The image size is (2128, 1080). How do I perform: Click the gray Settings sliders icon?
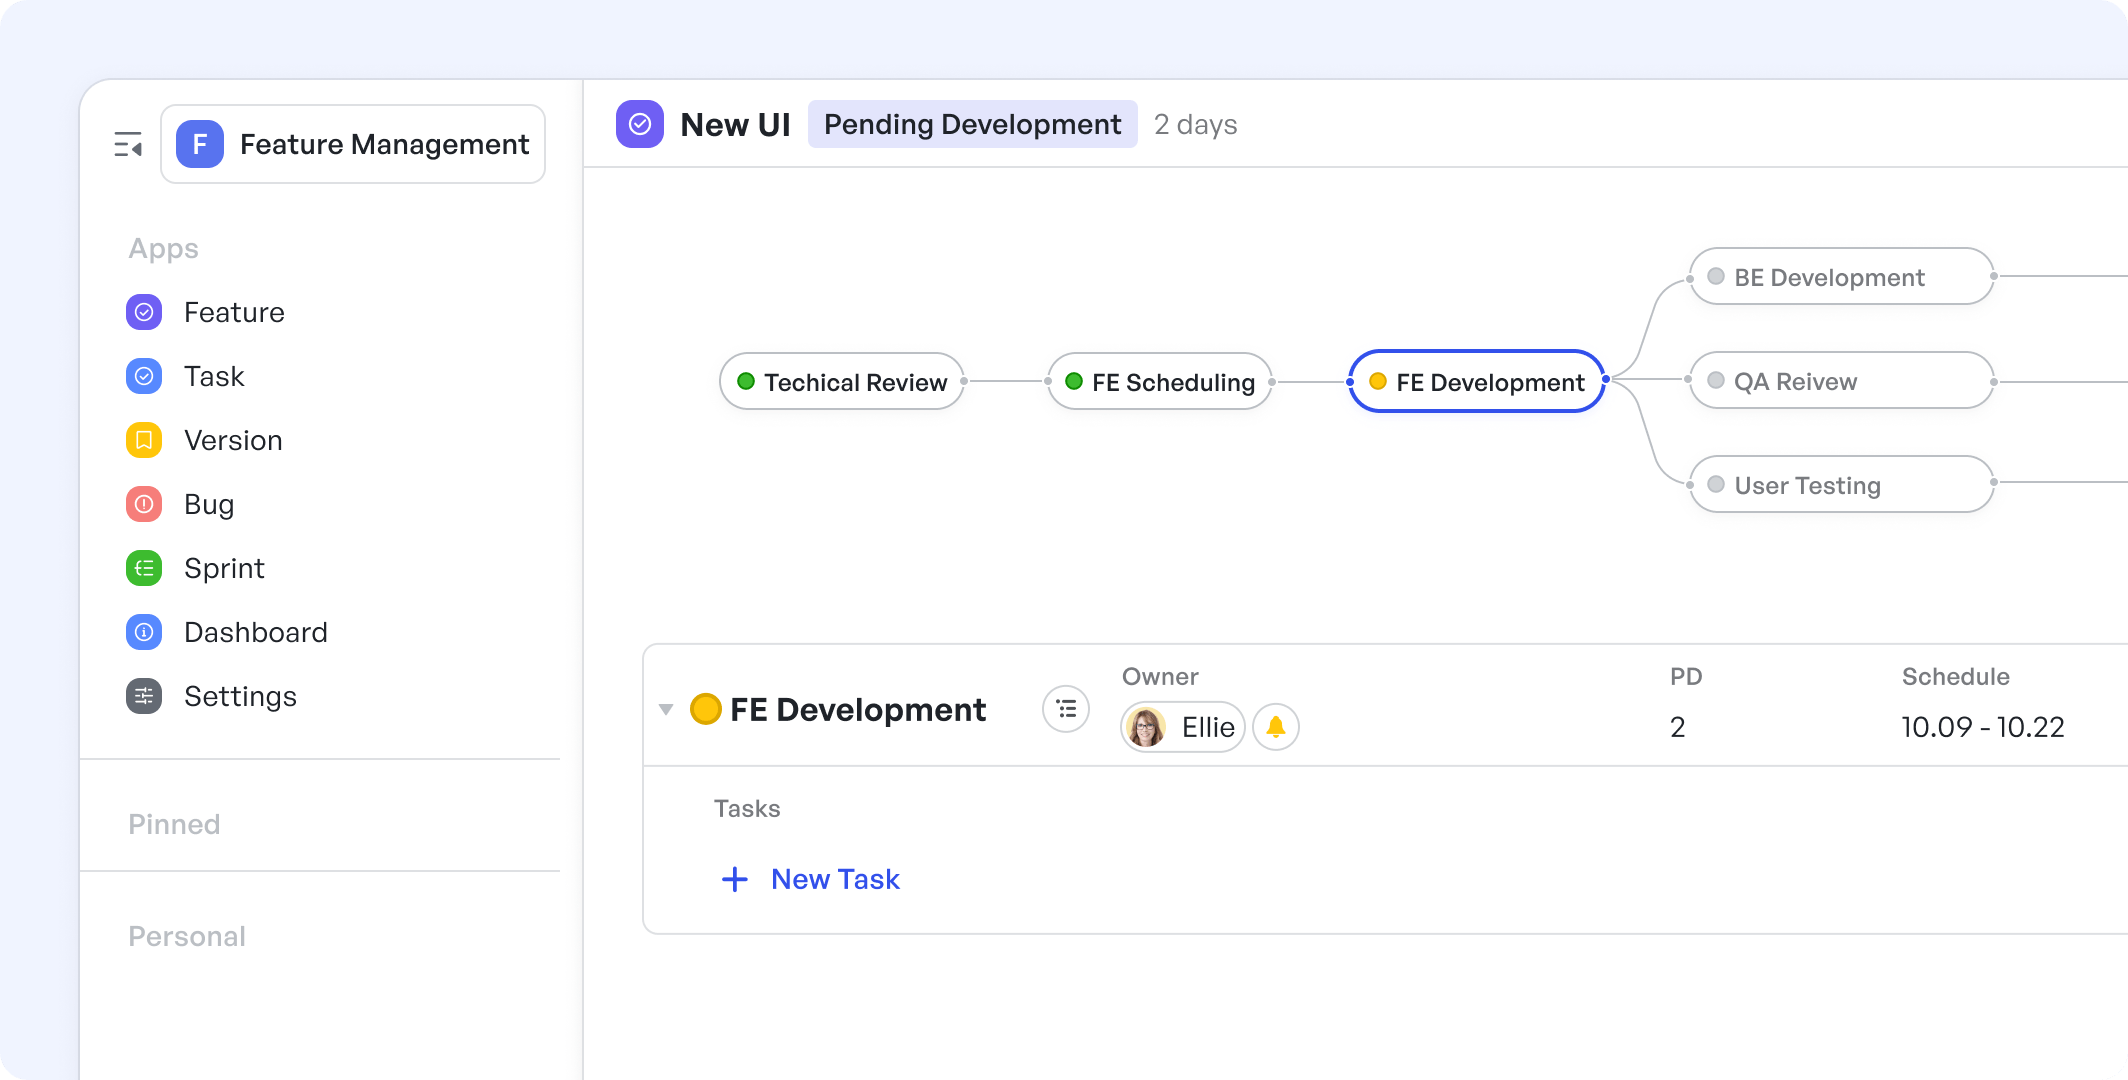click(x=144, y=697)
